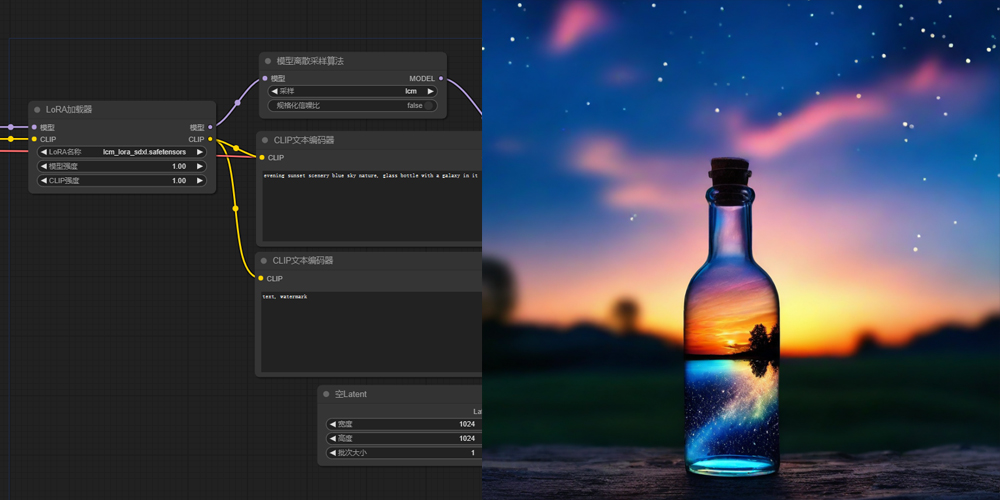Collapse the positive prompt CLIP文本编码器 node title dot
This screenshot has width=1000, height=500.
point(265,140)
